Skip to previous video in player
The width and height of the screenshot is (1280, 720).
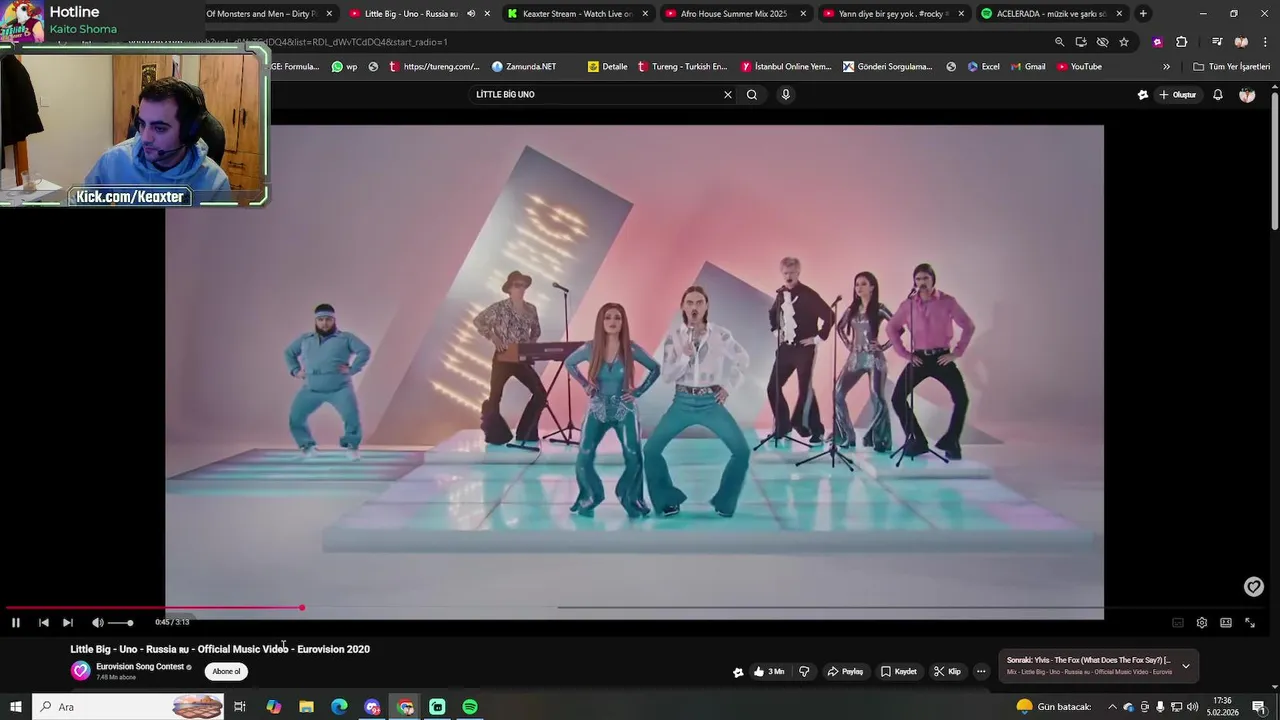(x=43, y=622)
